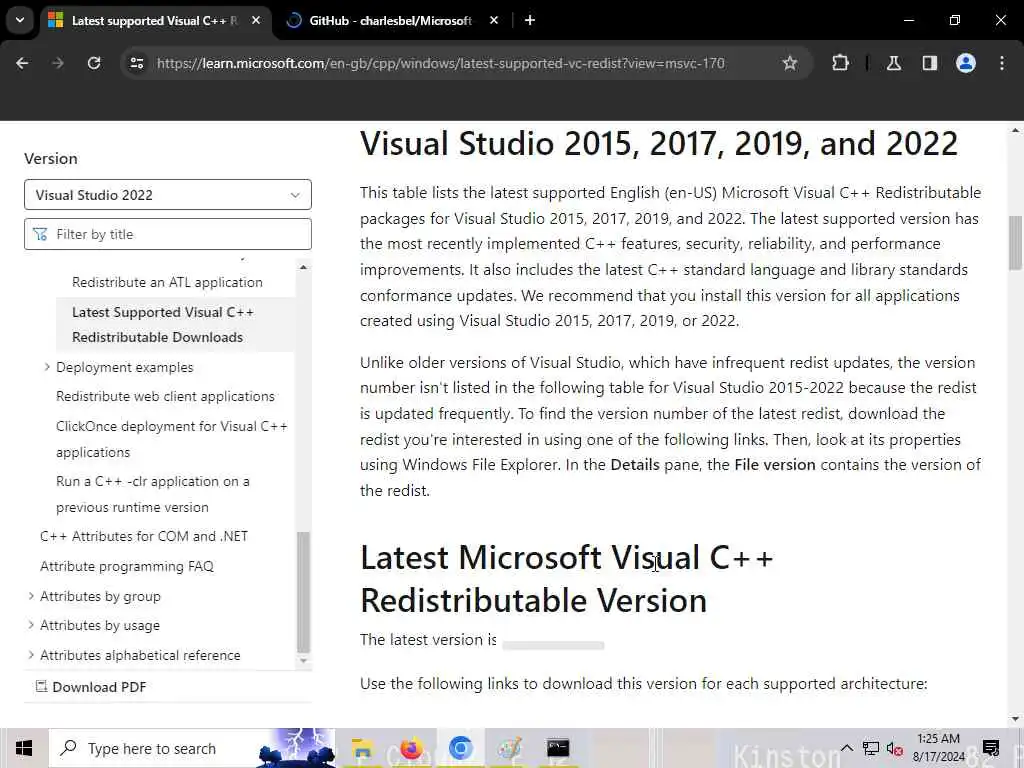Image resolution: width=1024 pixels, height=768 pixels.
Task: Open Run a C++ -clr application article
Action: [153, 494]
